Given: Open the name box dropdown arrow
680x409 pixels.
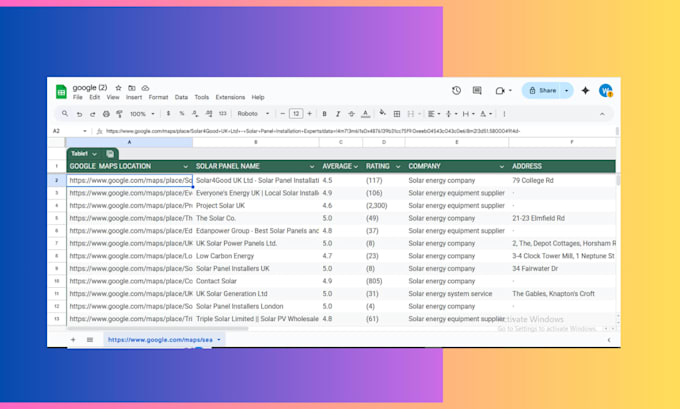Looking at the screenshot, I should [85, 131].
